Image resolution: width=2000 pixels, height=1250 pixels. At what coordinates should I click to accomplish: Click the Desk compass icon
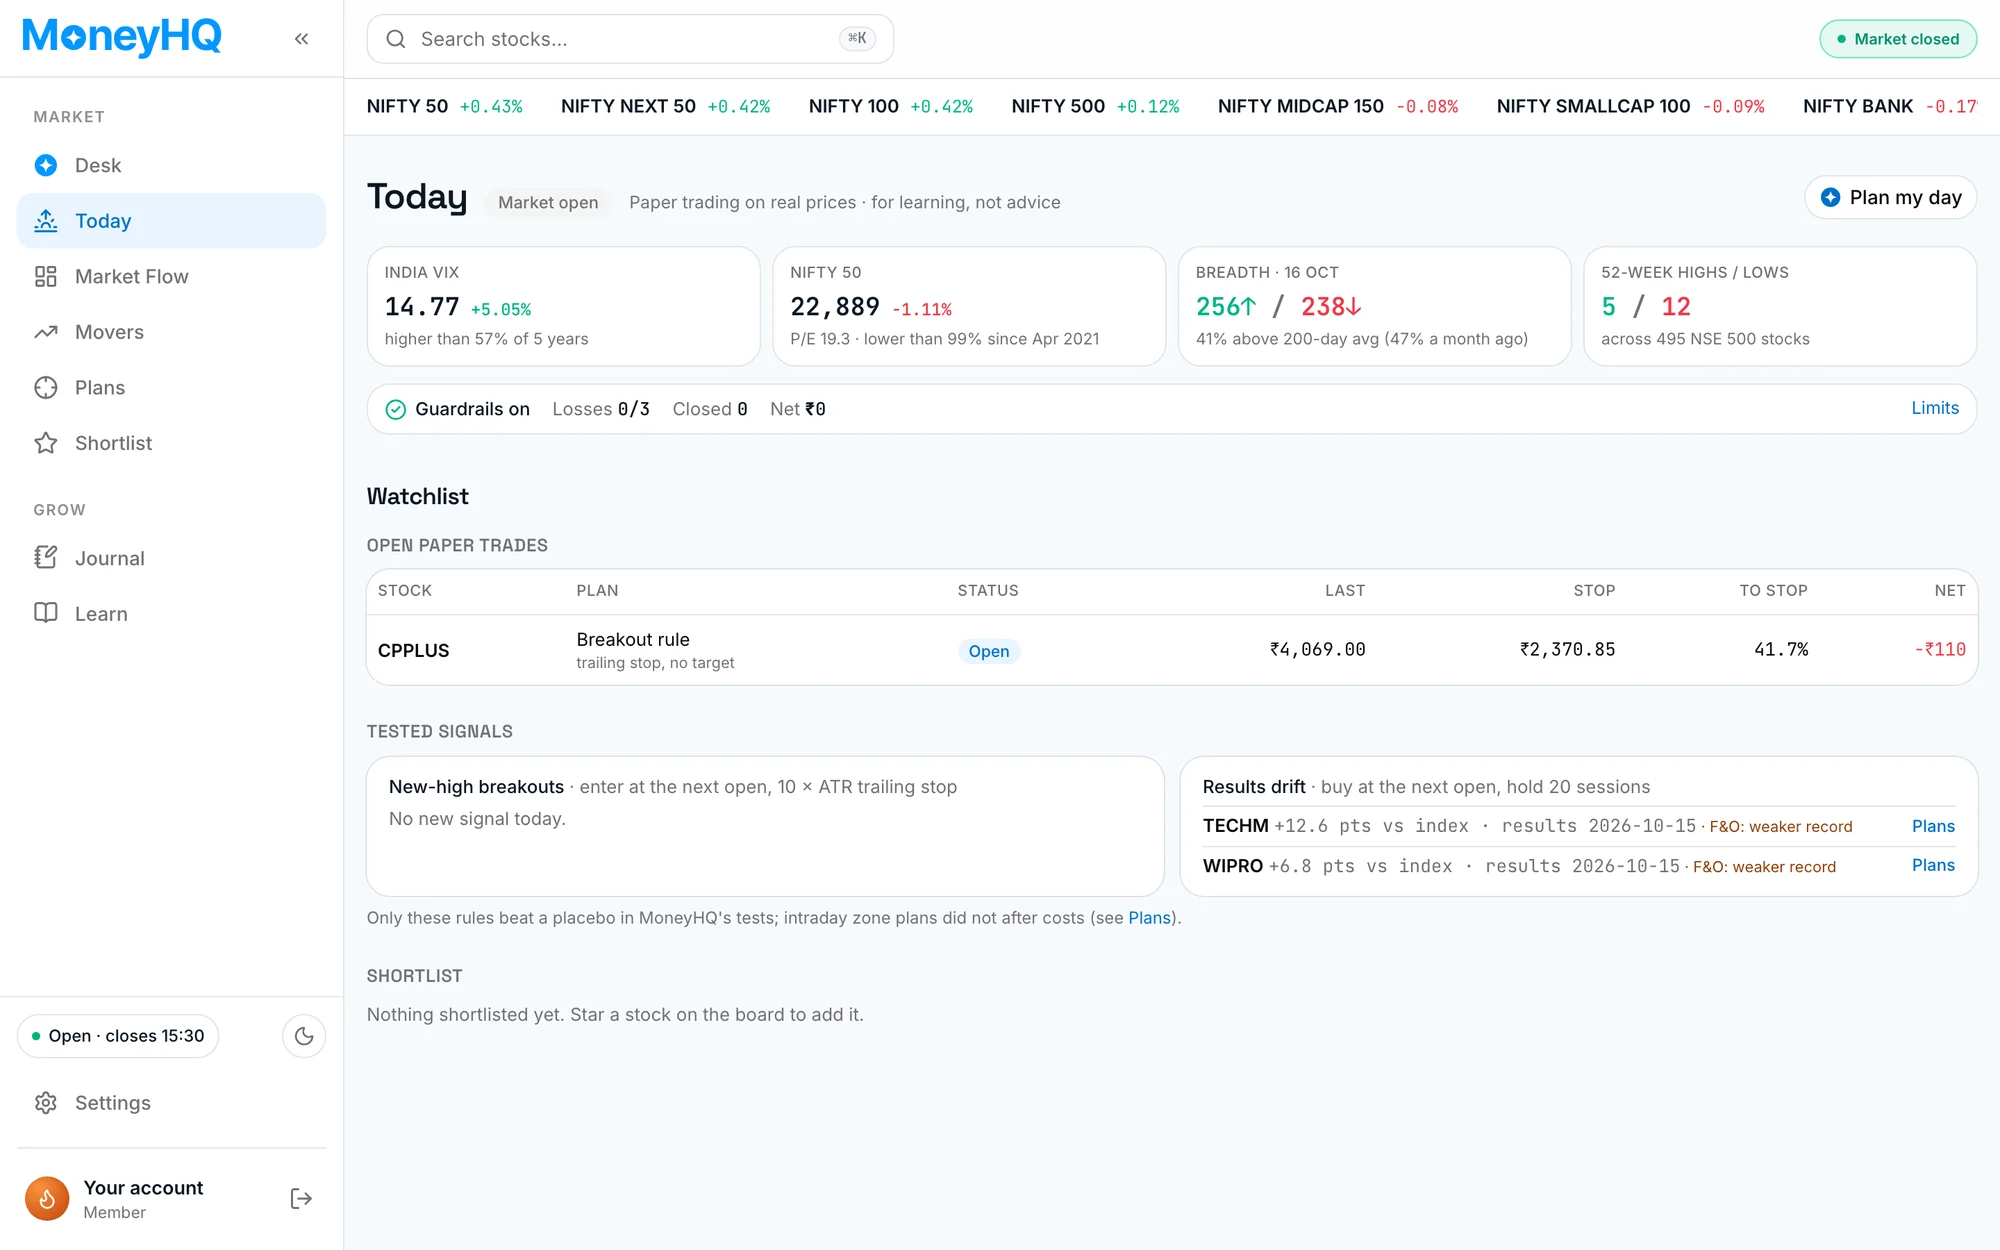point(46,165)
